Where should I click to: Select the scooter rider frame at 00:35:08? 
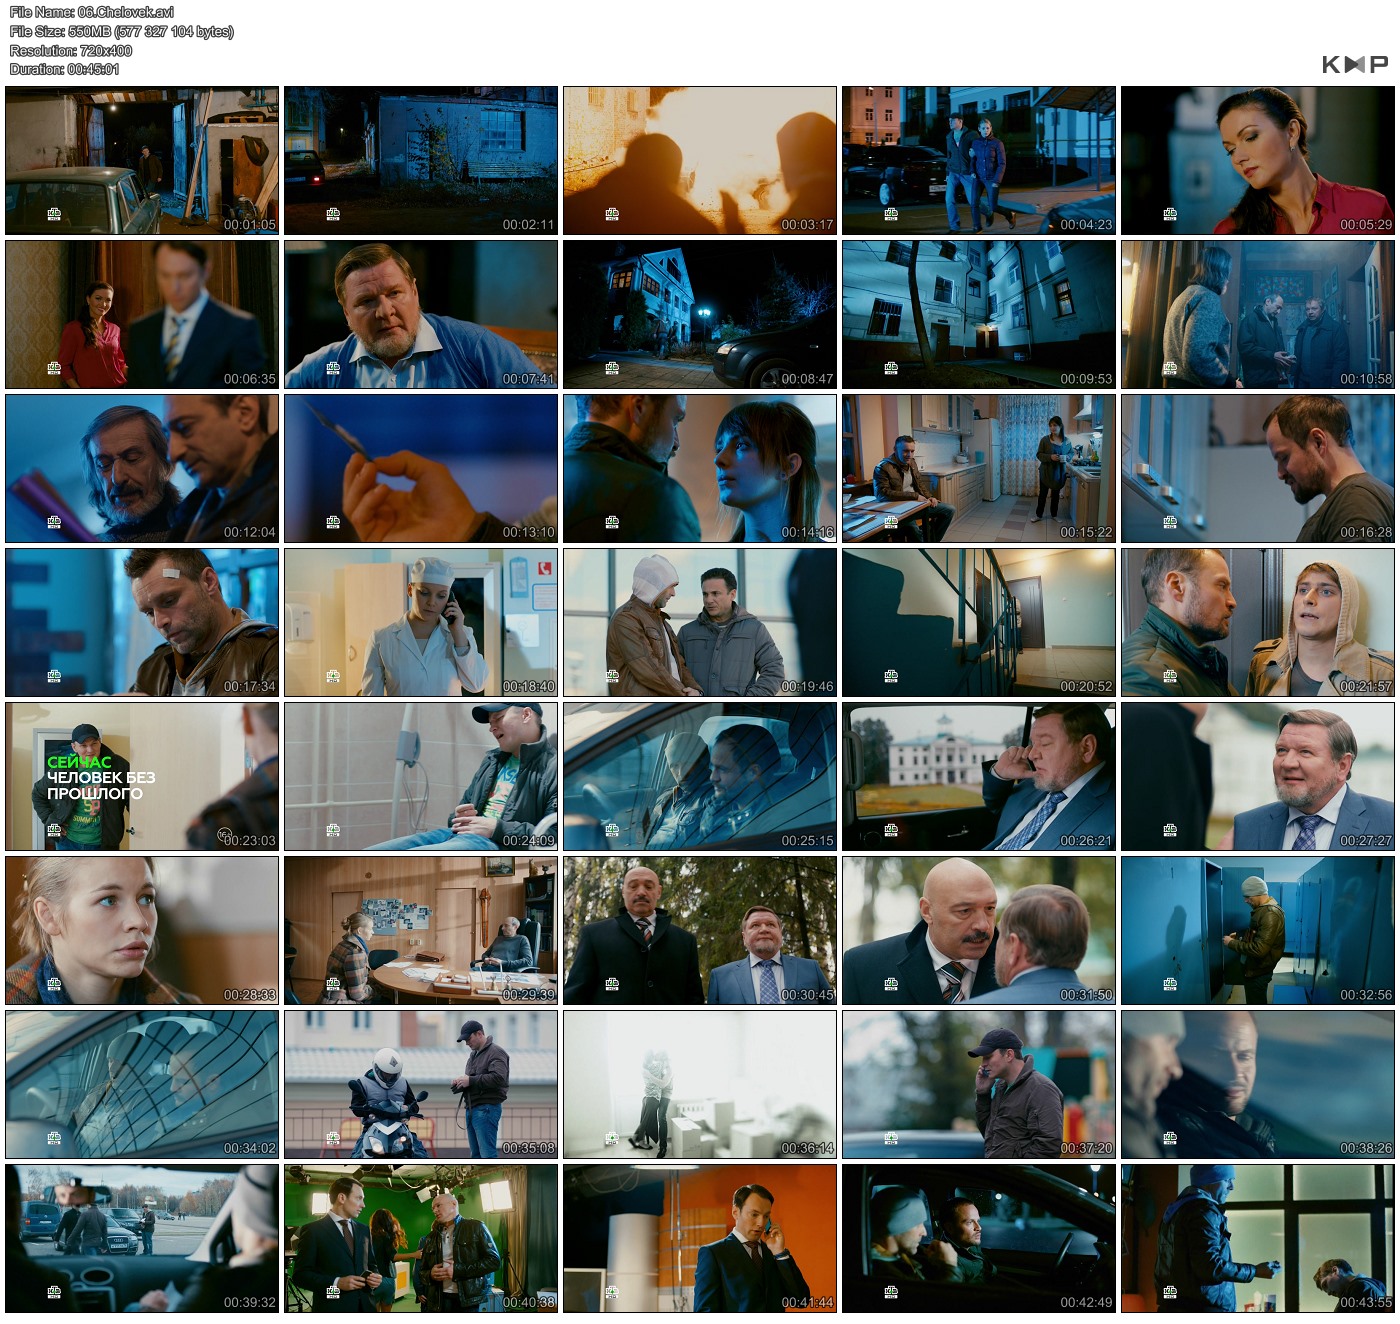pos(420,1084)
